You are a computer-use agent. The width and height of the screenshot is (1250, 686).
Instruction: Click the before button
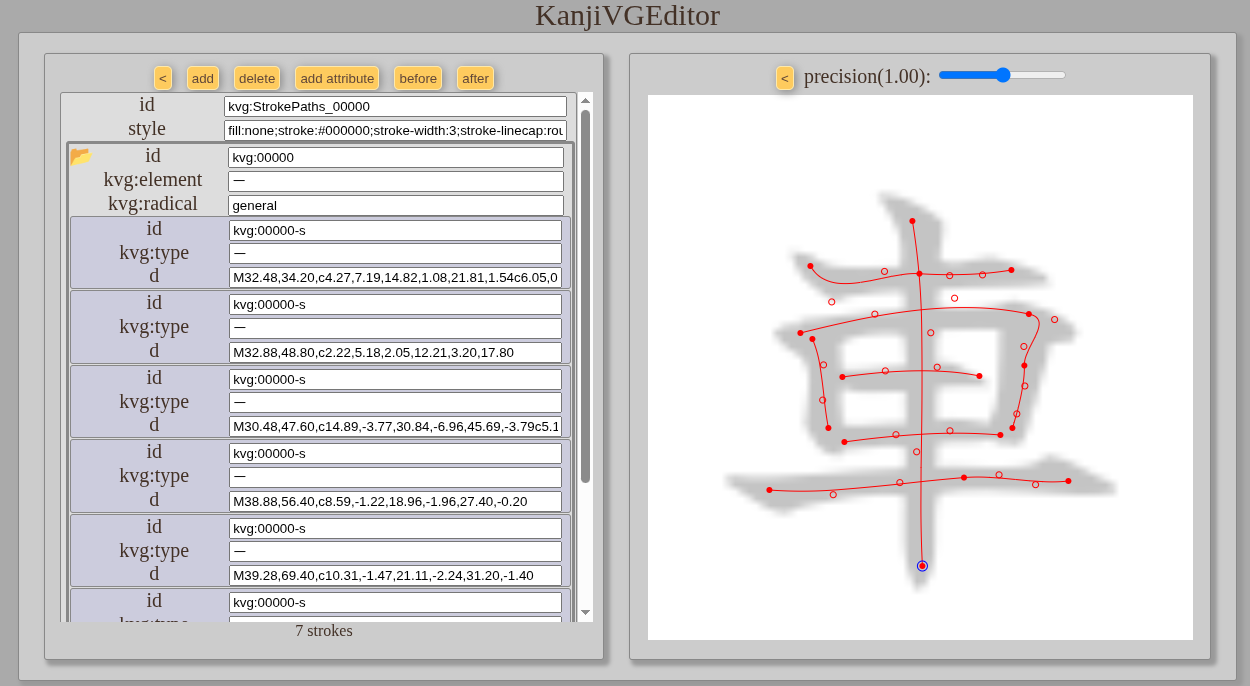click(x=418, y=78)
